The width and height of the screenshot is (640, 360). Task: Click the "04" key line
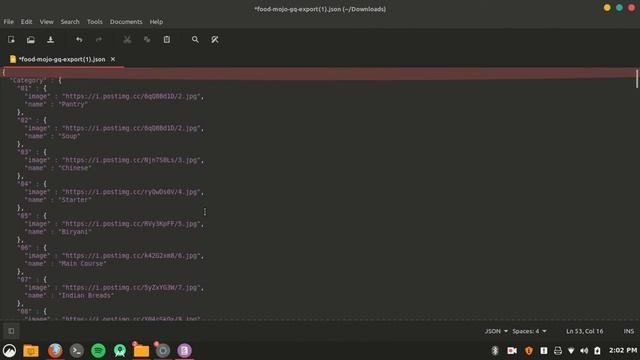coord(32,184)
